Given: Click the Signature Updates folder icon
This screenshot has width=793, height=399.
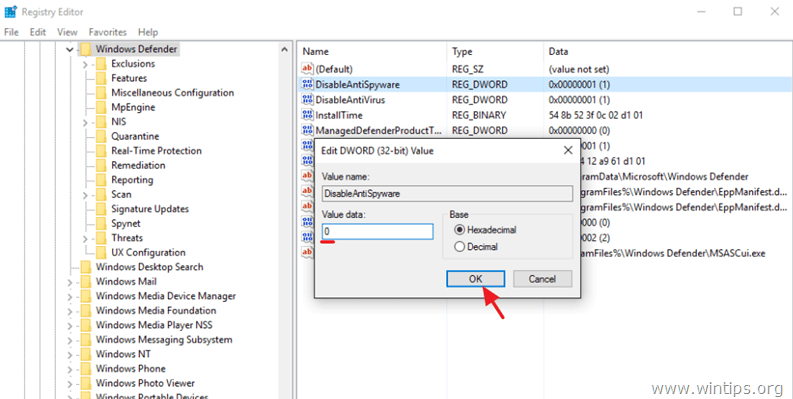Looking at the screenshot, I should [x=101, y=209].
